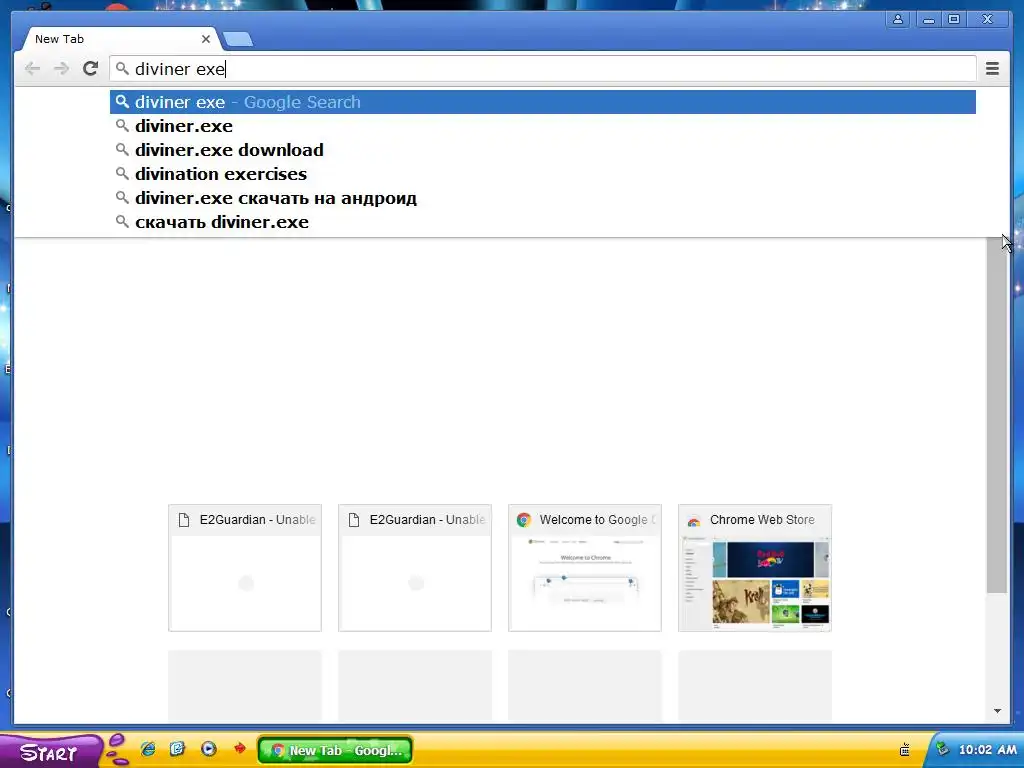
Task: Choose the 'diviner.exe' suggestion
Action: tap(543, 126)
